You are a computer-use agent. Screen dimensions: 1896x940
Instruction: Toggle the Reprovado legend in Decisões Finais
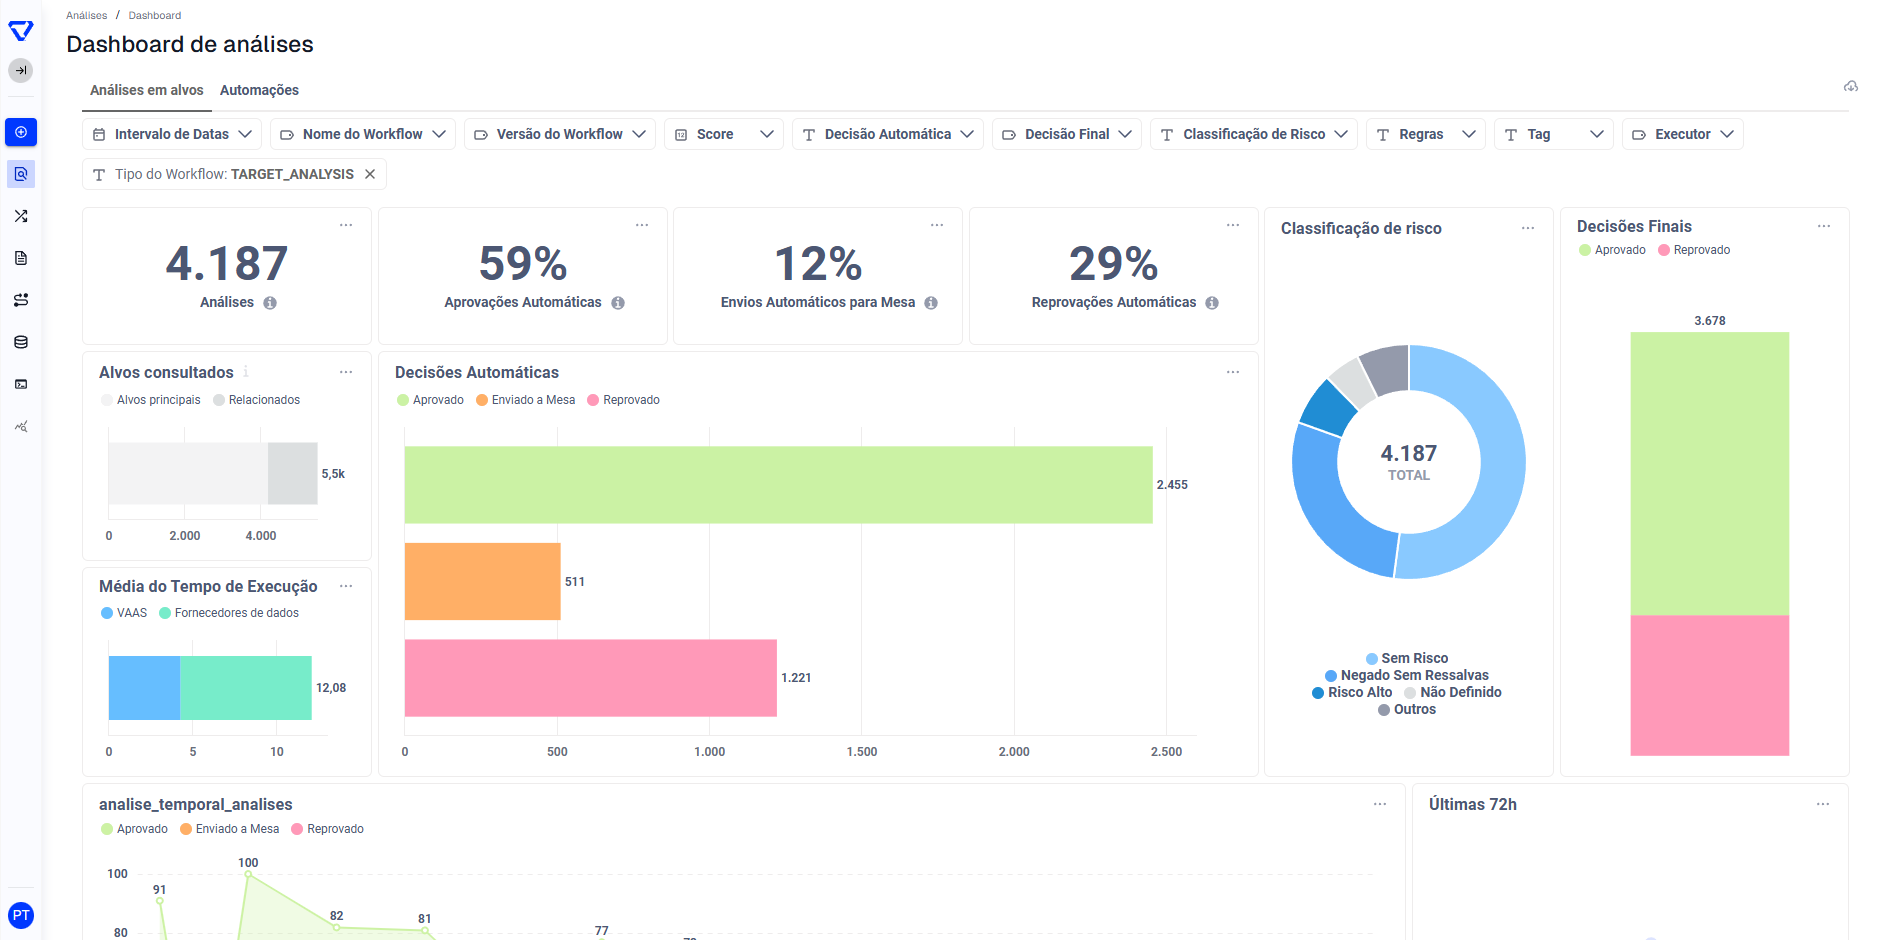tap(1694, 250)
